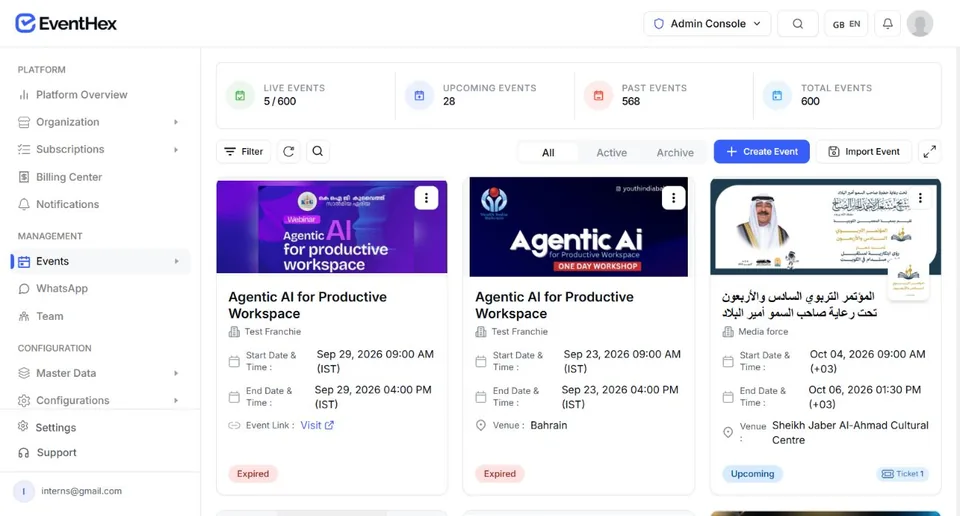This screenshot has width=960, height=516.
Task: Expand the Configurations submenu arrow
Action: [176, 400]
